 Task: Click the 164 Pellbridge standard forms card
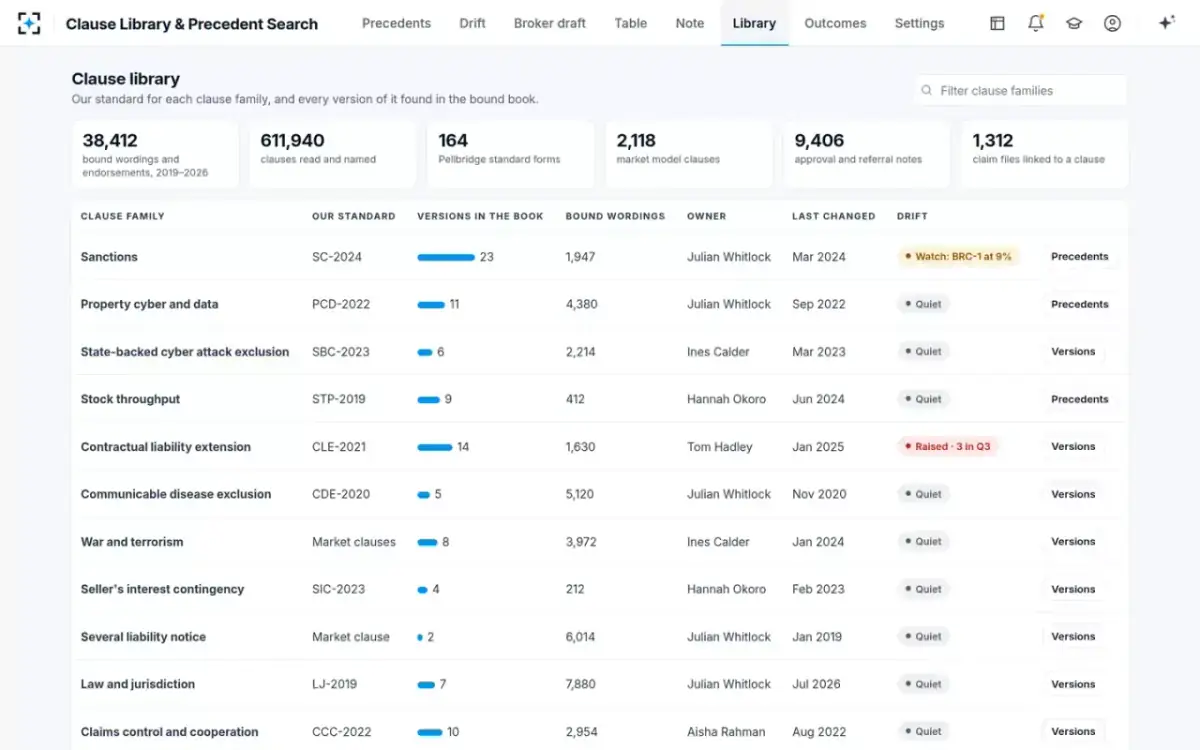point(511,154)
